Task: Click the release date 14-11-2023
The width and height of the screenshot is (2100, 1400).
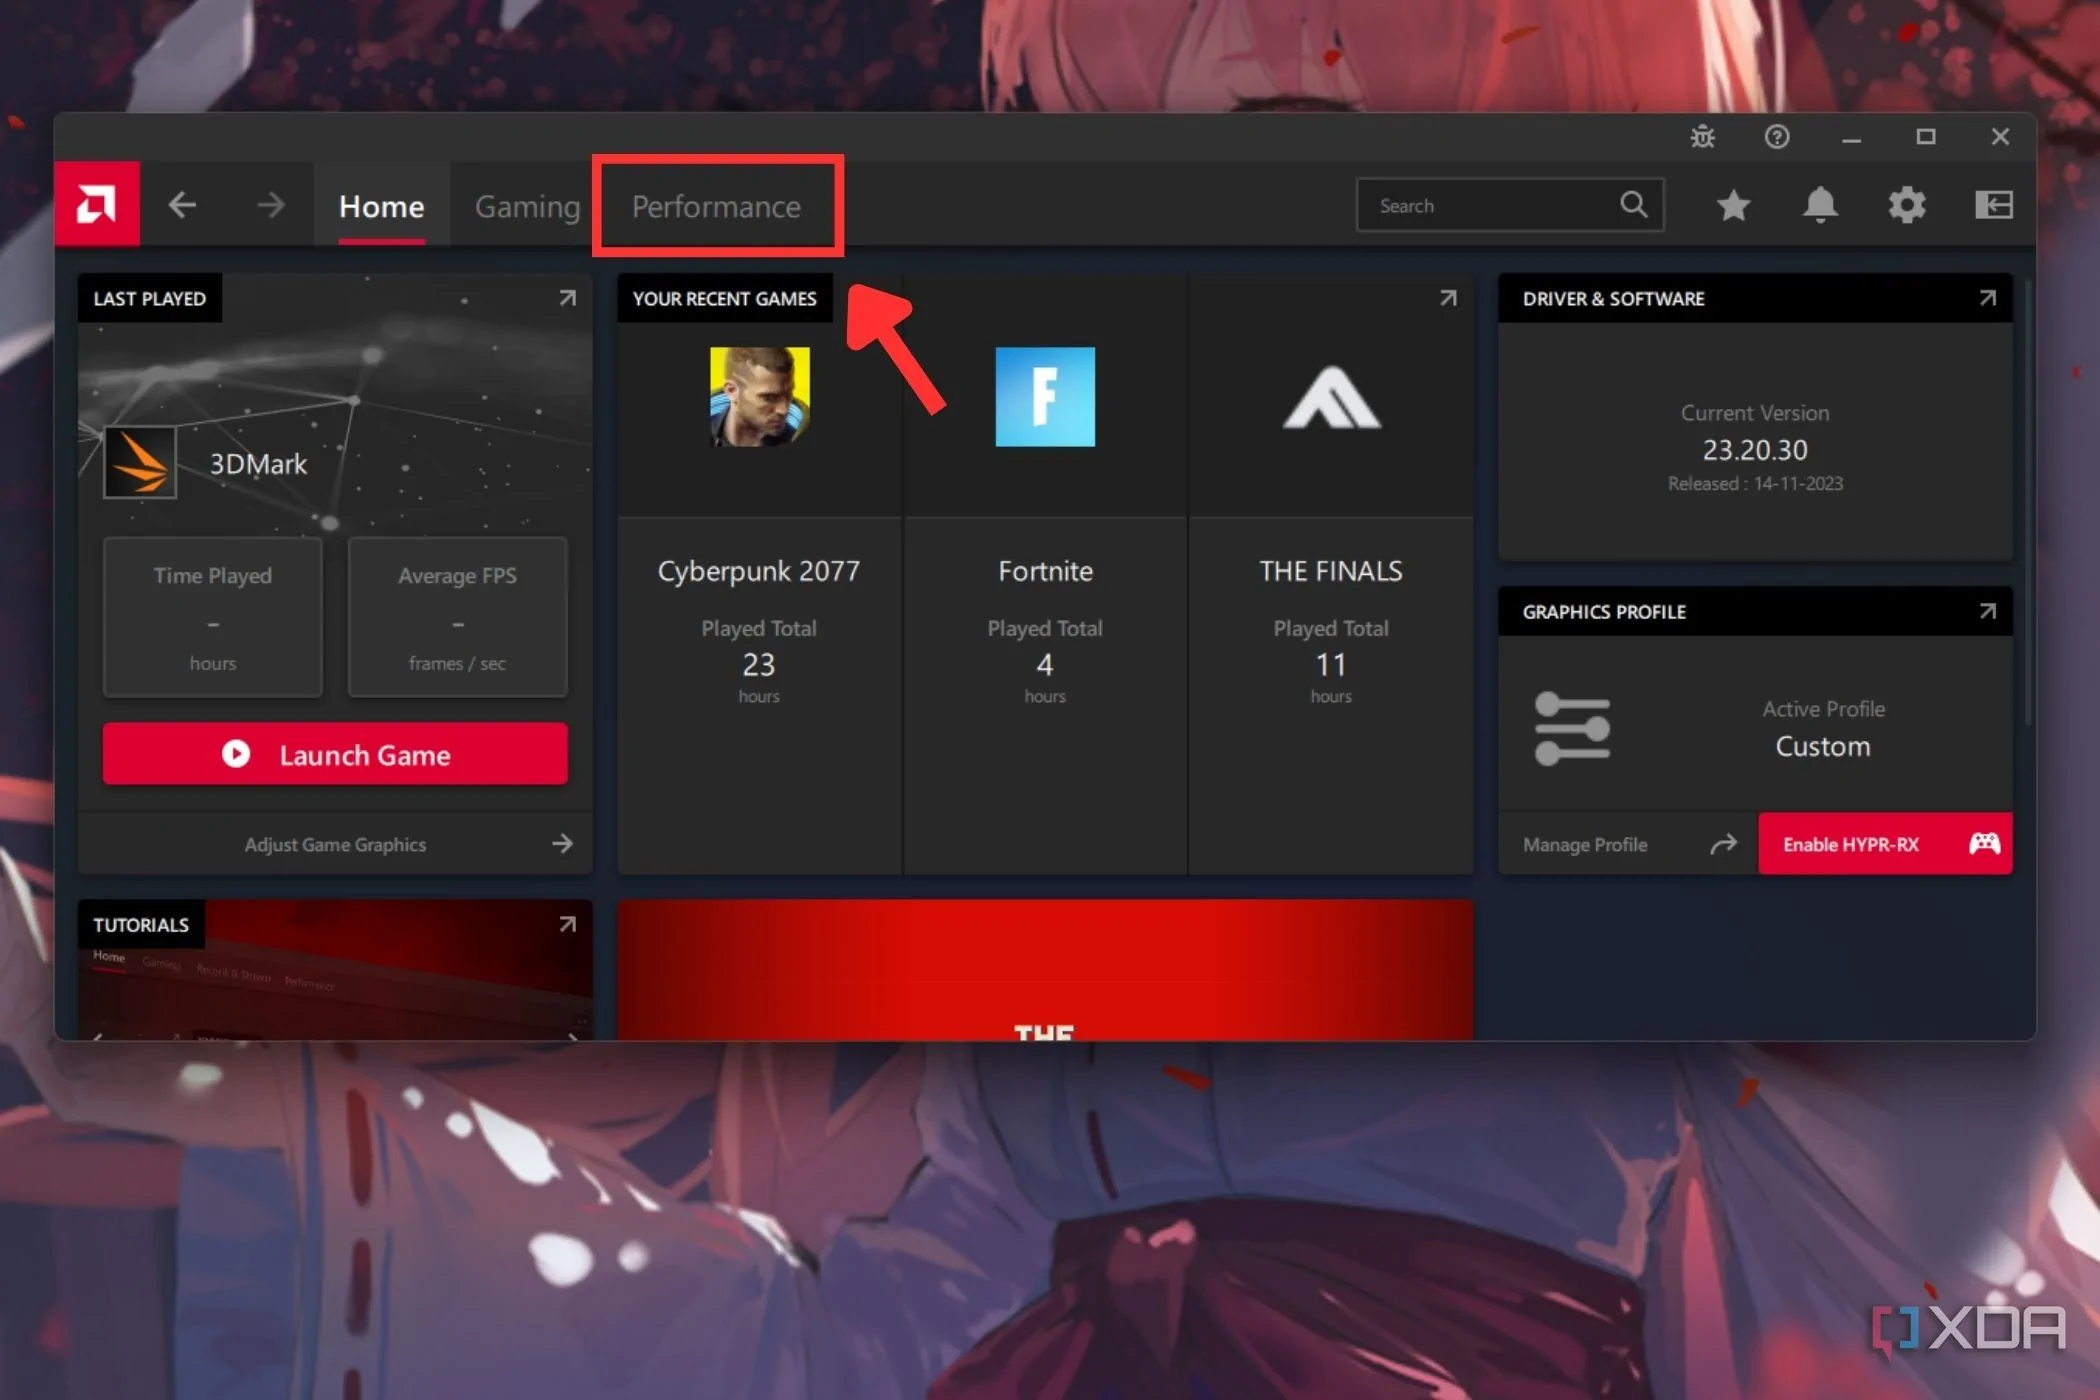Action: 1797,484
